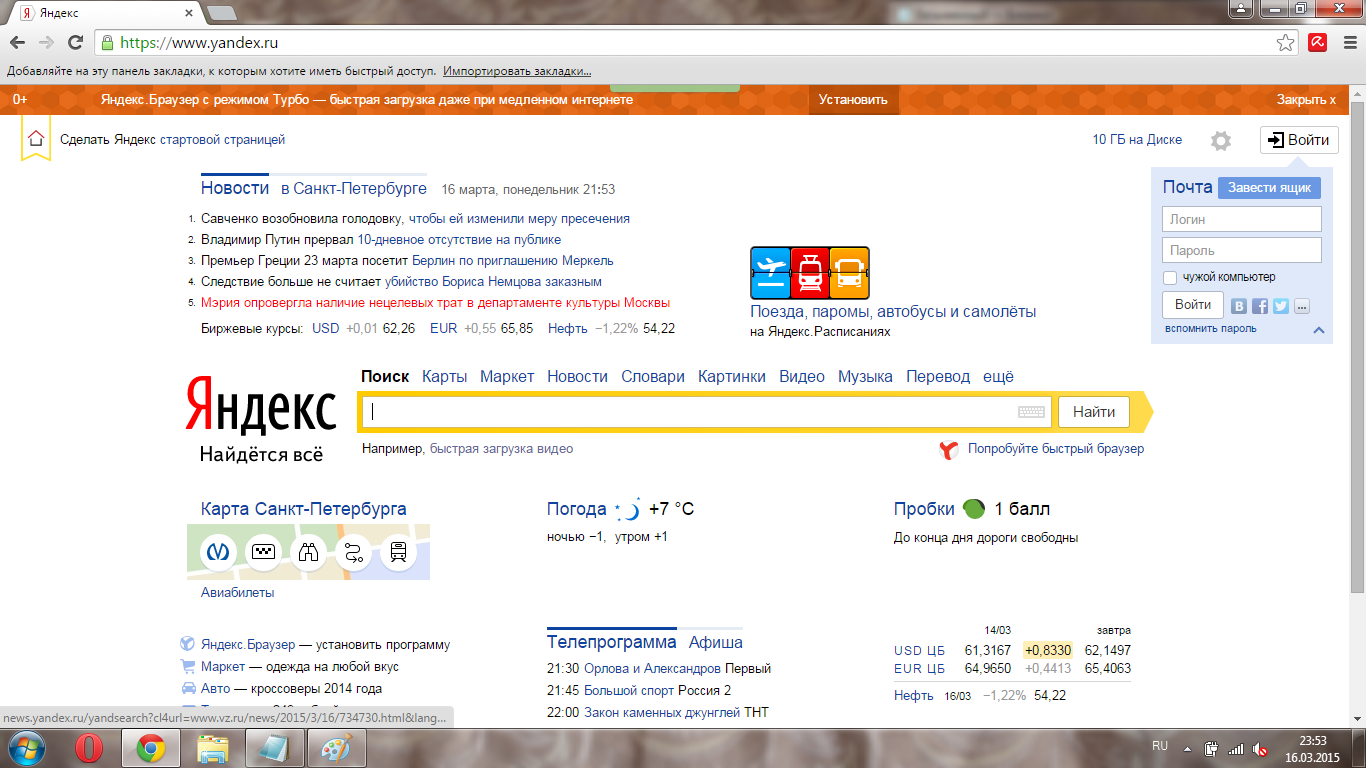The width and height of the screenshot is (1366, 768).
Task: Show hidden tray icons with the arrow
Action: coord(1186,748)
